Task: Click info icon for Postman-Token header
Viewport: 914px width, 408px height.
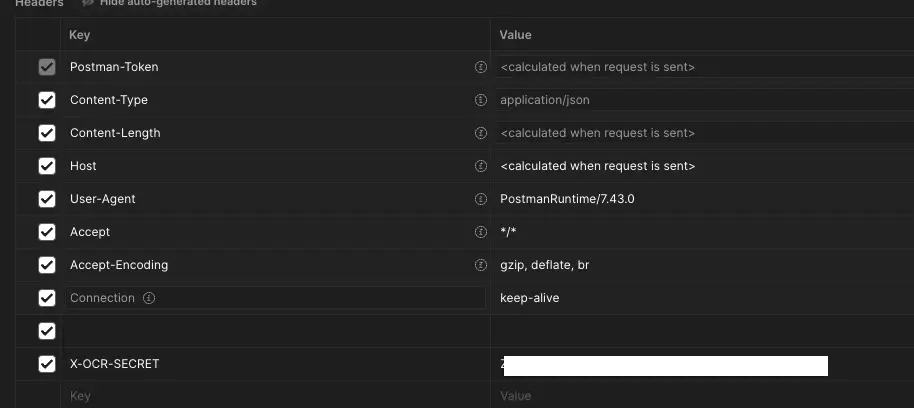Action: coord(480,67)
